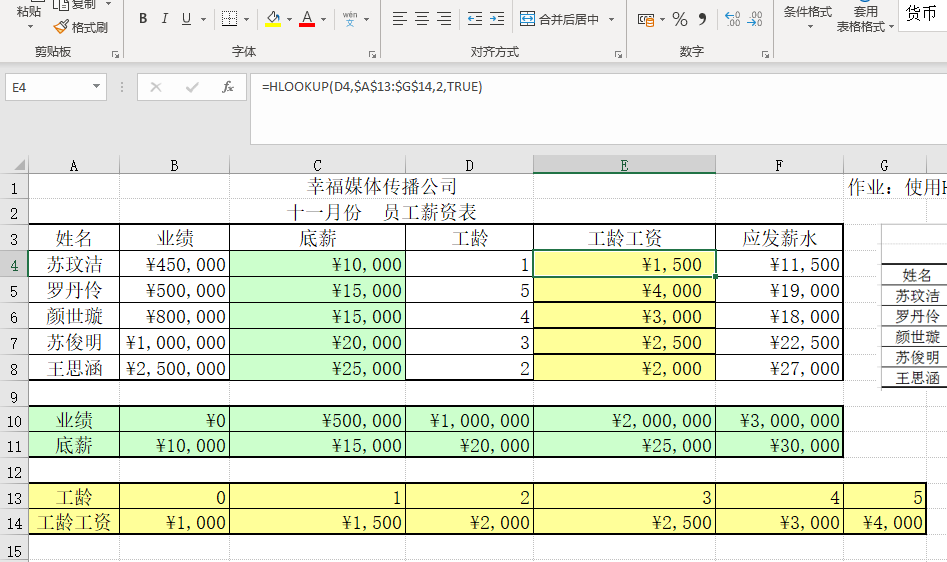947x562 pixels.
Task: Select cell ¥27,000 in 应发薪水 column
Action: click(x=779, y=368)
